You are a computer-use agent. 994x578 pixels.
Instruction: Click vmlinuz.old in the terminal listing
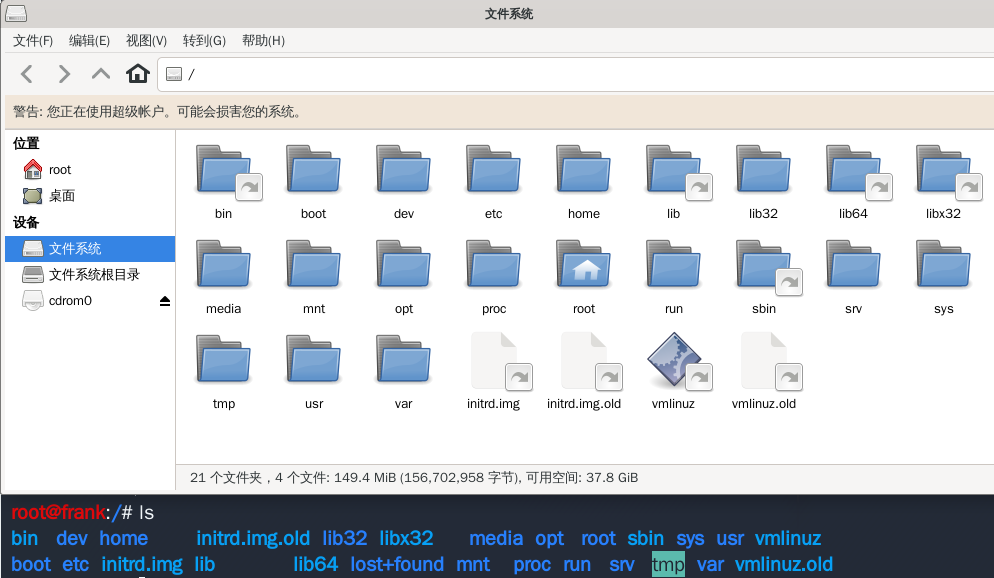(784, 564)
